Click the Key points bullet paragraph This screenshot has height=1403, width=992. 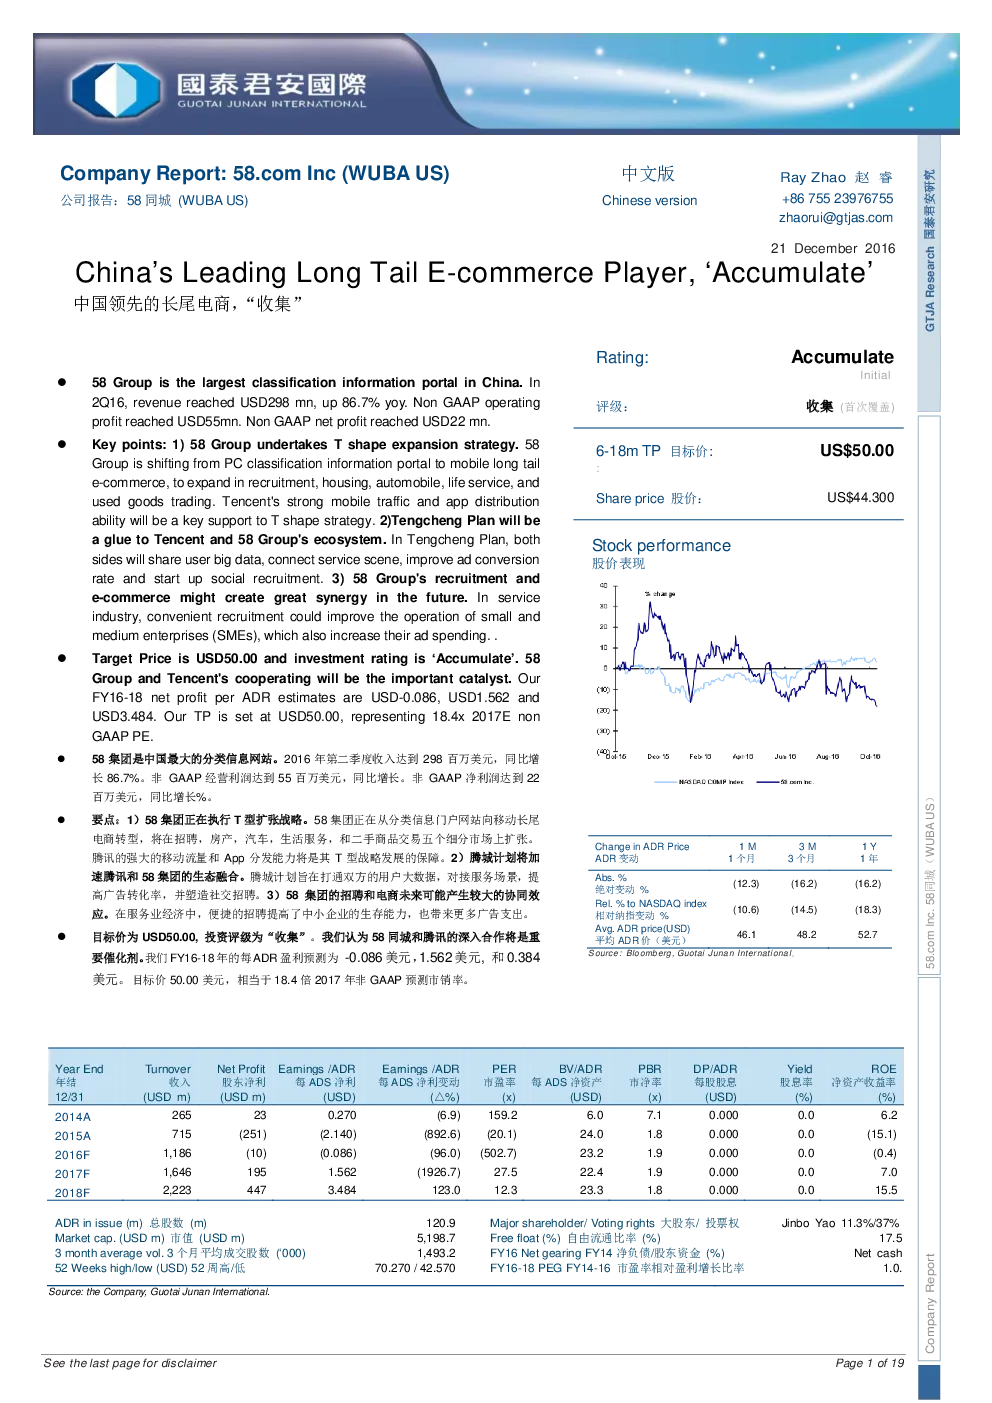pos(315,540)
